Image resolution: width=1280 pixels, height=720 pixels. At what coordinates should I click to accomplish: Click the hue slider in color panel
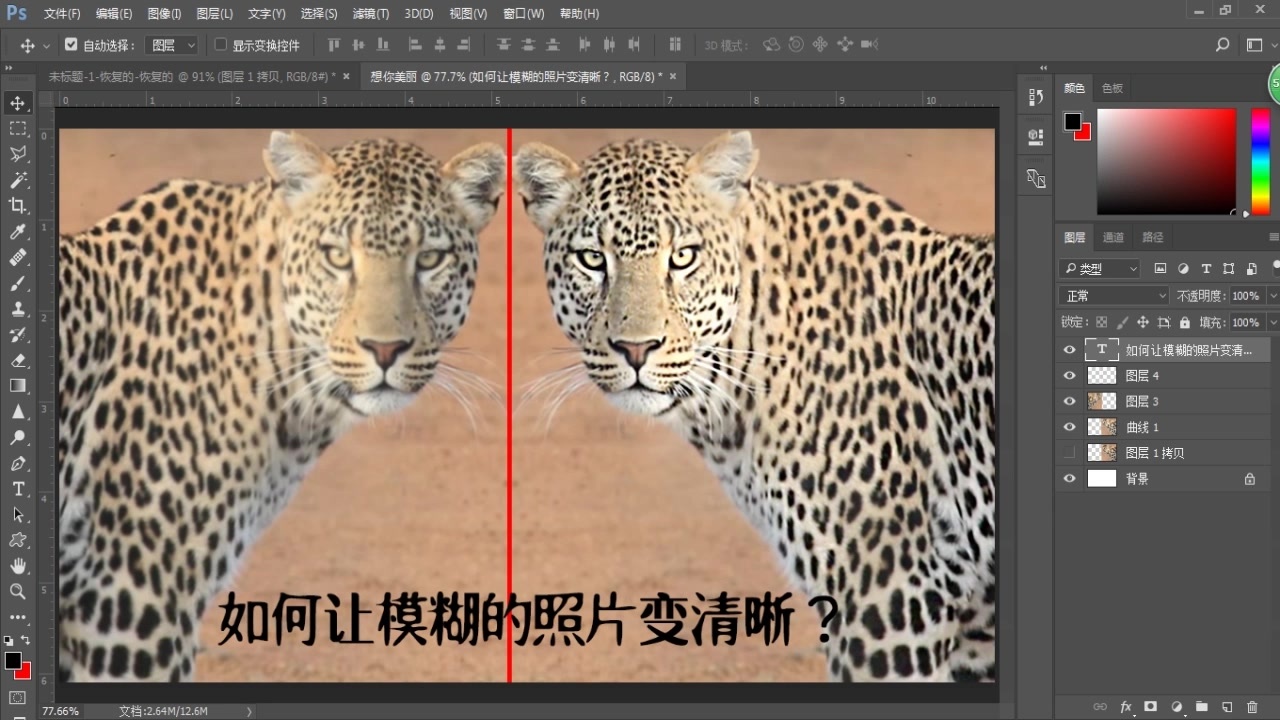pos(1260,160)
